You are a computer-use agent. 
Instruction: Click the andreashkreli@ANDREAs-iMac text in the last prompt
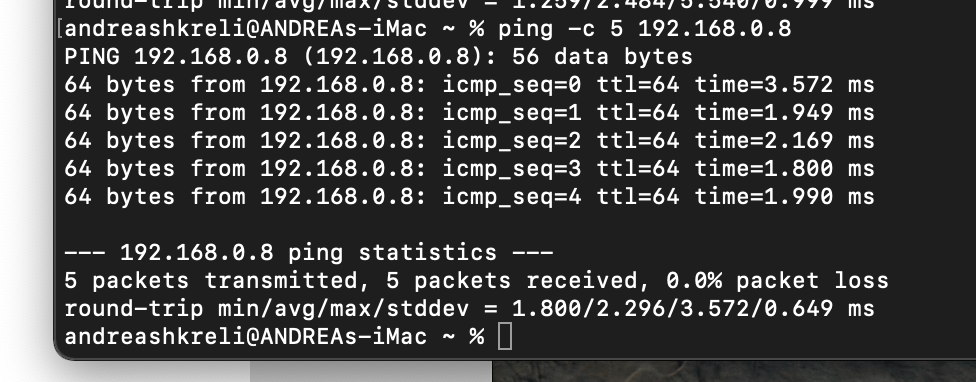(x=246, y=337)
